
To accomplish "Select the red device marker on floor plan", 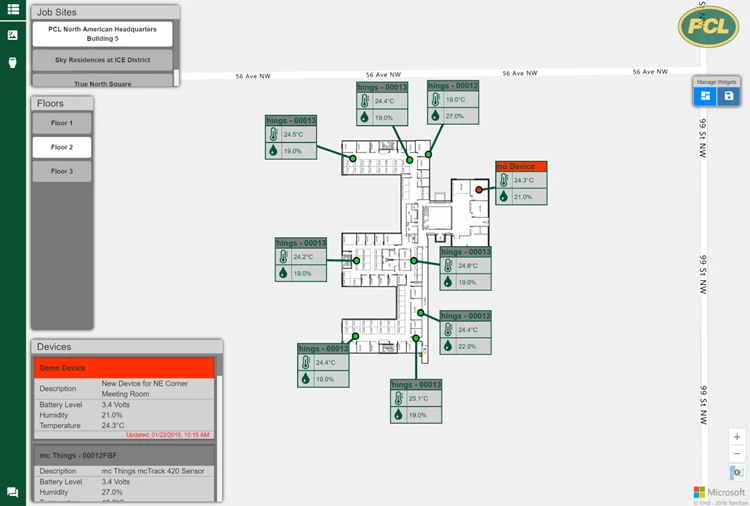I will [x=479, y=190].
